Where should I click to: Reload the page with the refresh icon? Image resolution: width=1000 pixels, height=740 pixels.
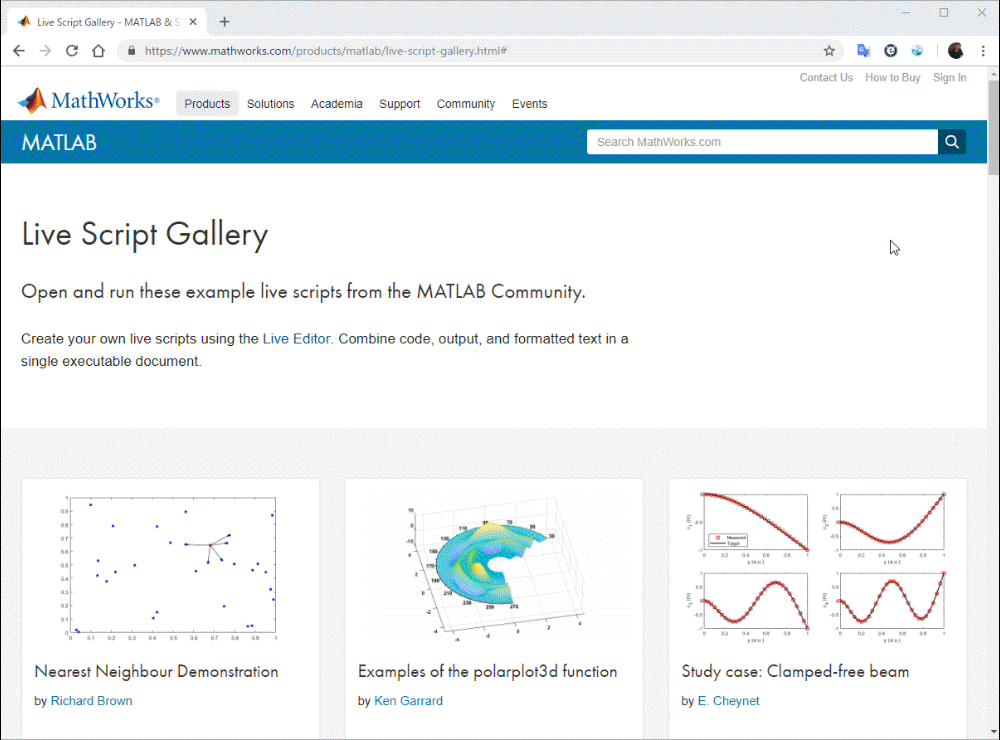point(72,51)
